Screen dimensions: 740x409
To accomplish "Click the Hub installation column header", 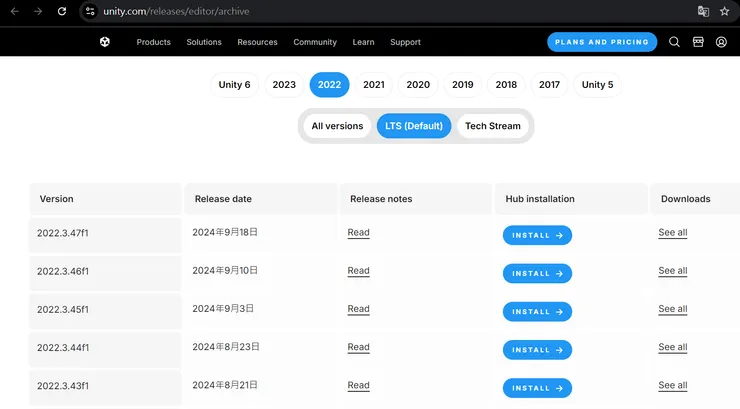I will pyautogui.click(x=572, y=199).
